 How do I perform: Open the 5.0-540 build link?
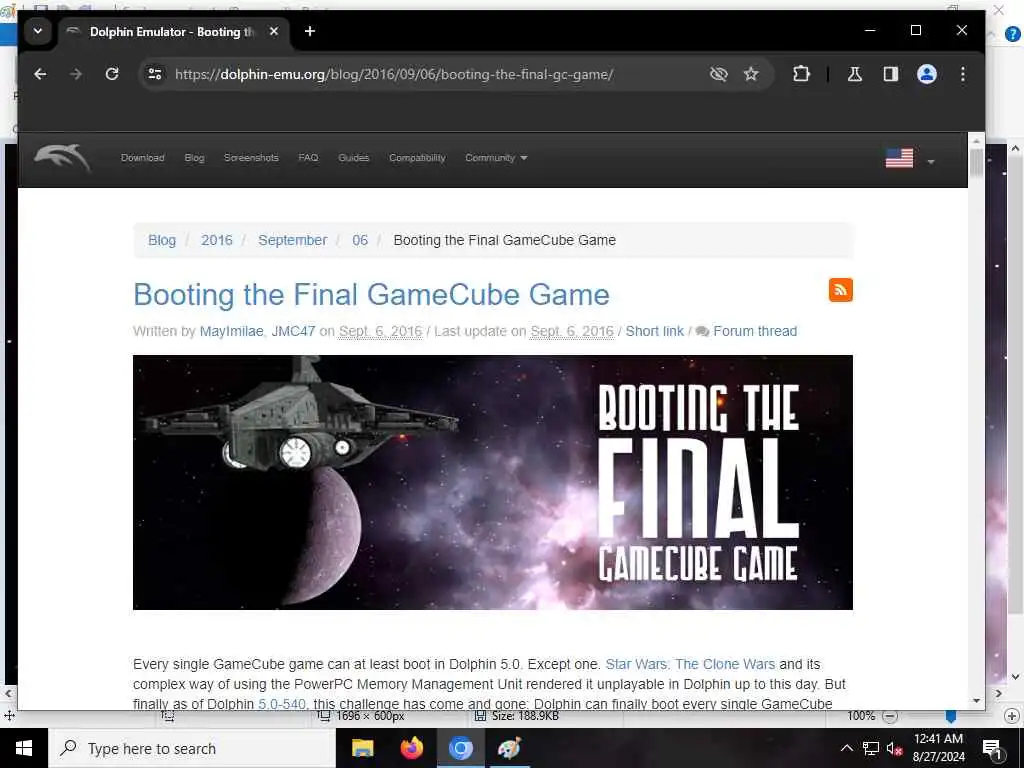click(x=281, y=704)
